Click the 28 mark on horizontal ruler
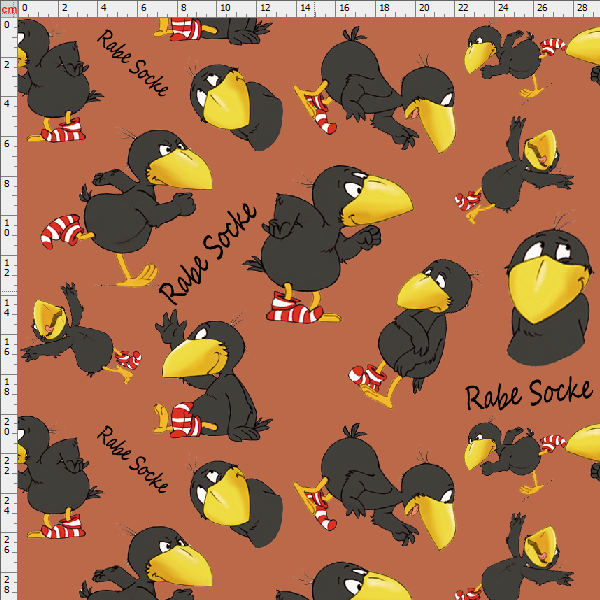 tap(581, 8)
